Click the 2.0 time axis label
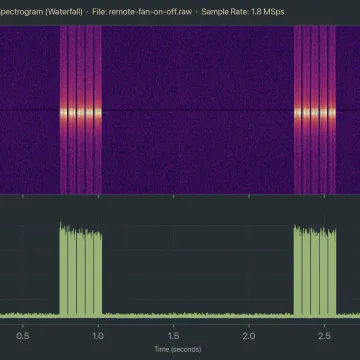Viewport: 360px width, 360px height. 249,336
